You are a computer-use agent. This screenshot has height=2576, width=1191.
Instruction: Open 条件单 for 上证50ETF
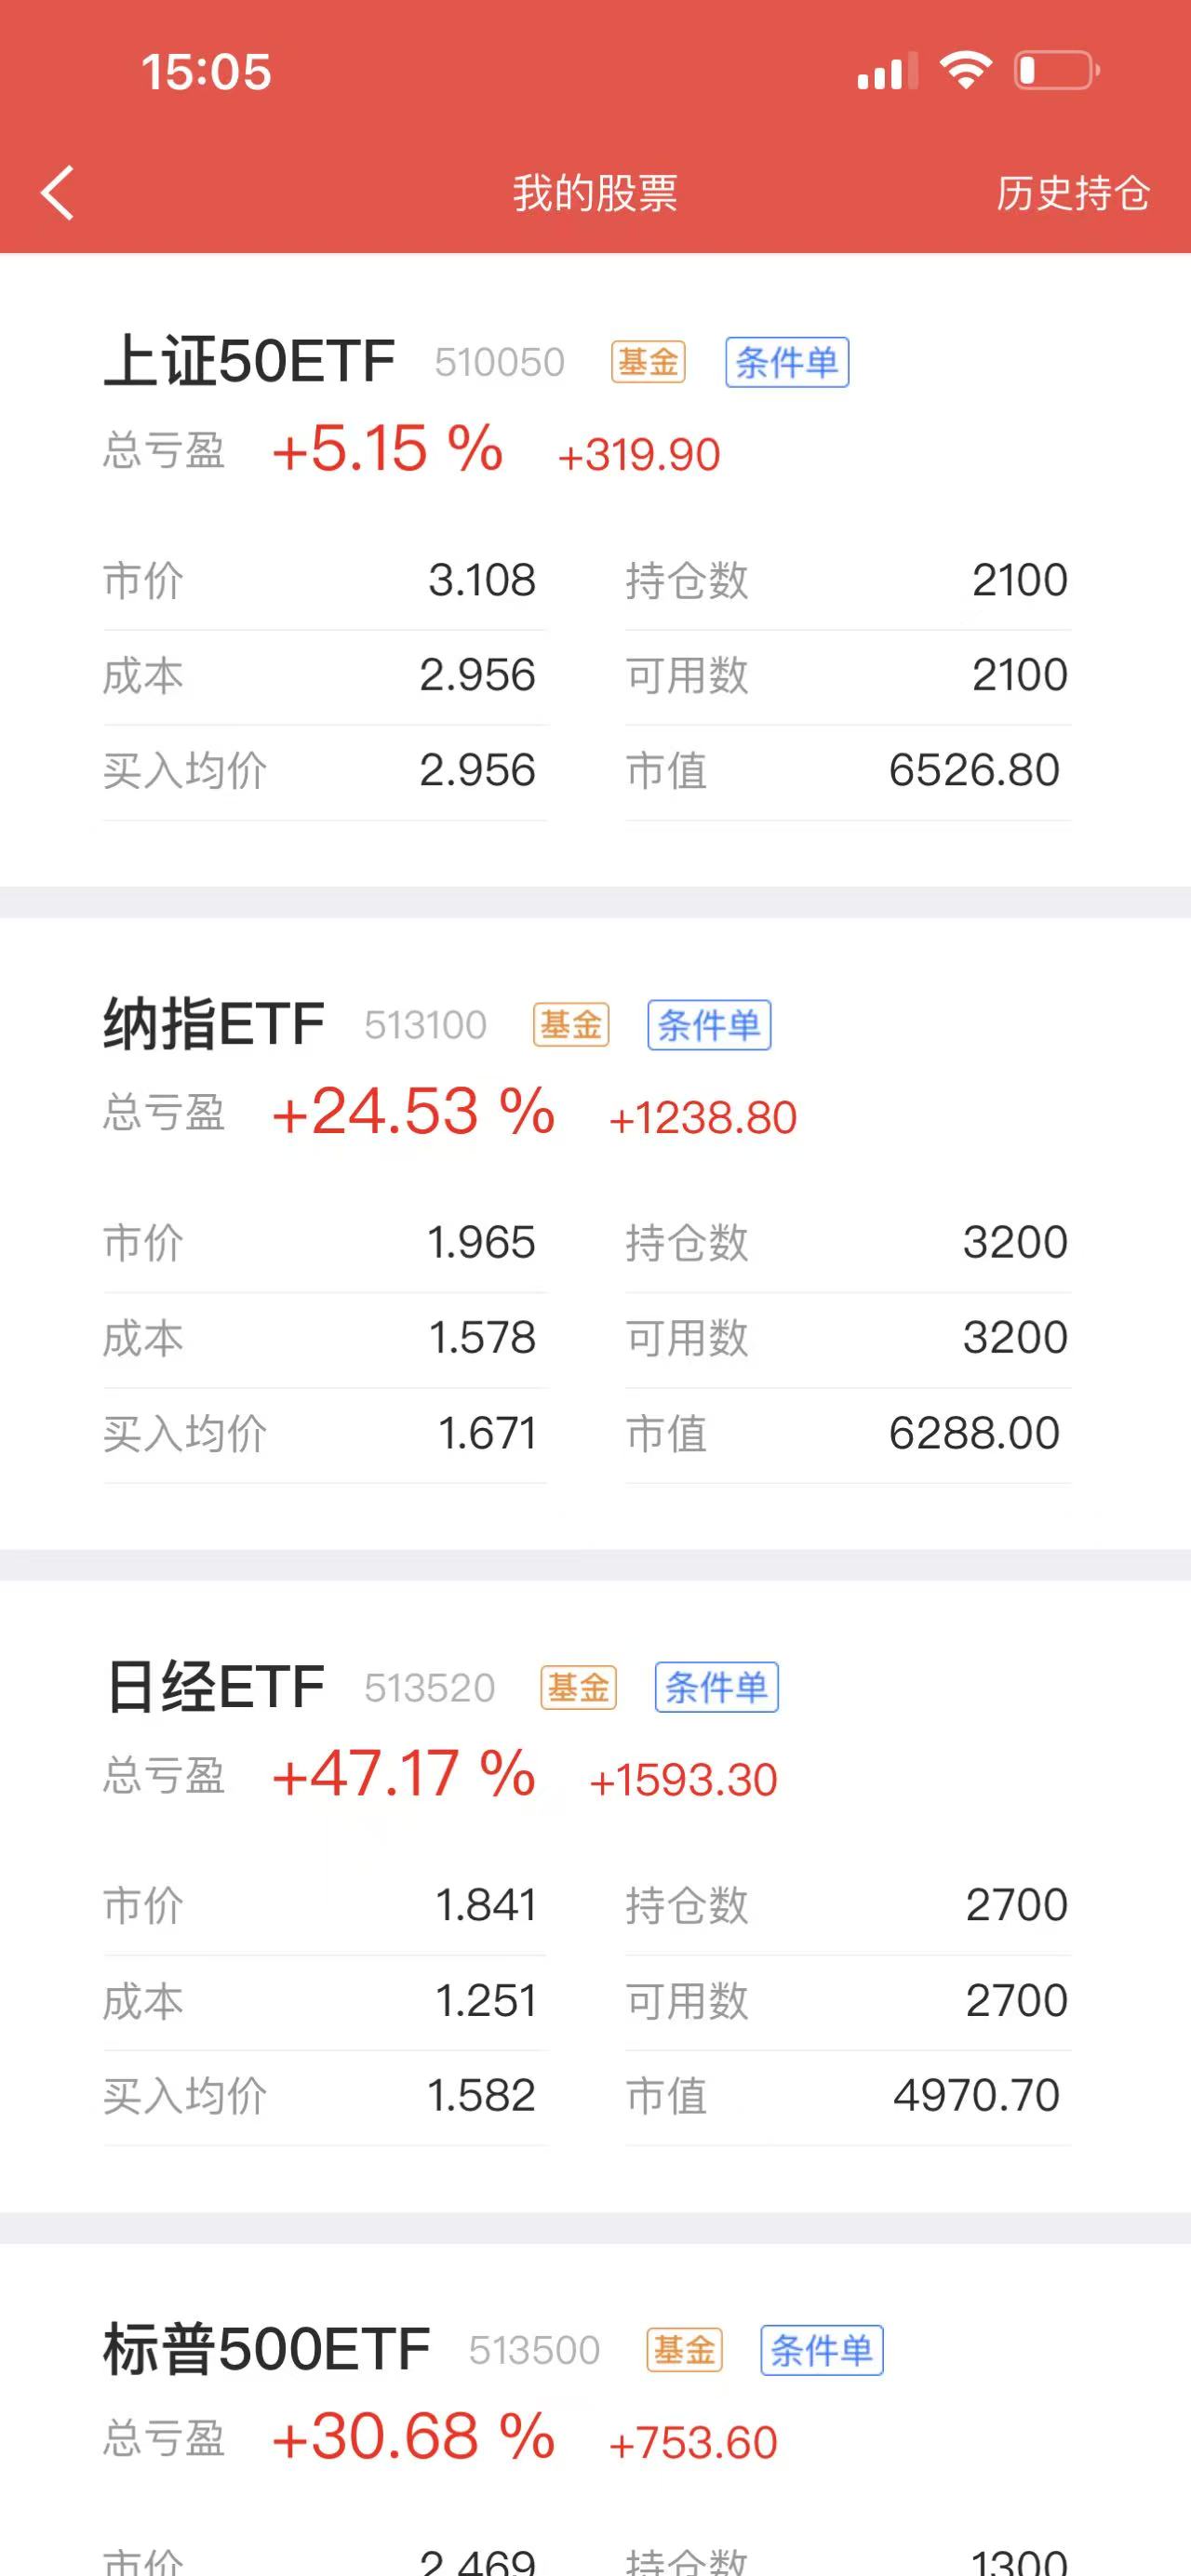(787, 362)
